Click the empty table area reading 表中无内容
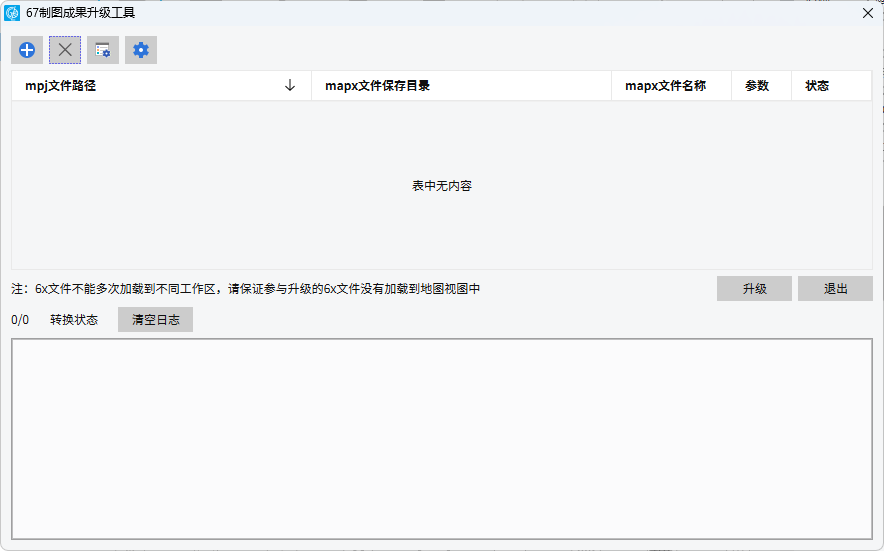This screenshot has height=551, width=884. pyautogui.click(x=441, y=186)
